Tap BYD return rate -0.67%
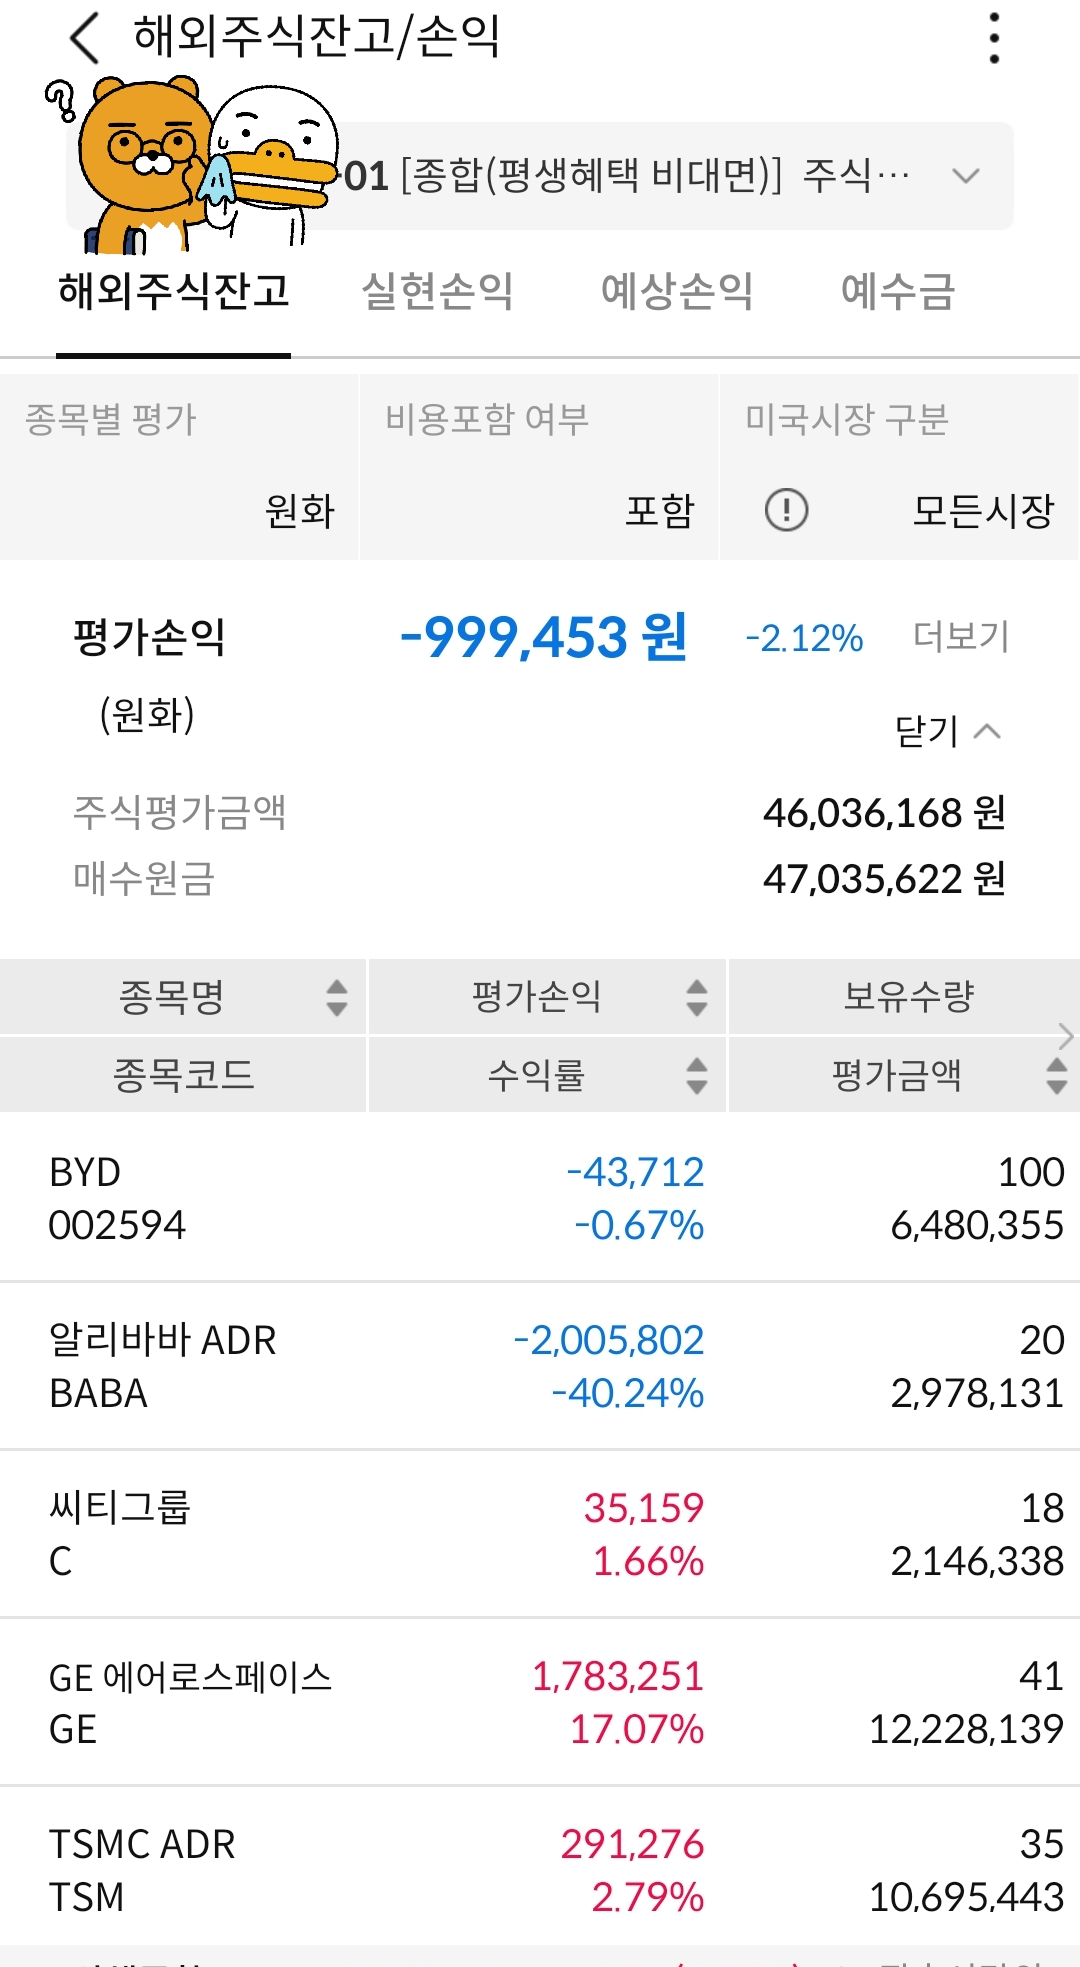Viewport: 1080px width, 1967px height. [x=639, y=1225]
